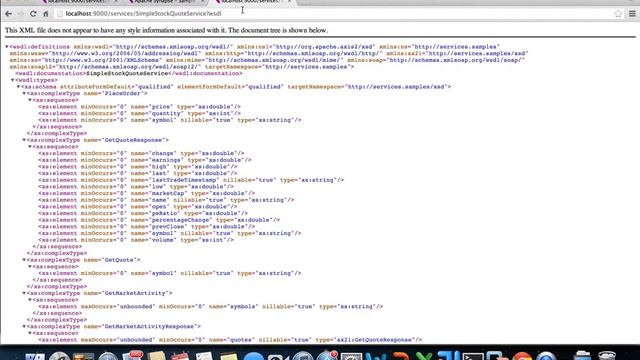Collapse the xs:sequence under GetMarketActivity

tap(29, 300)
